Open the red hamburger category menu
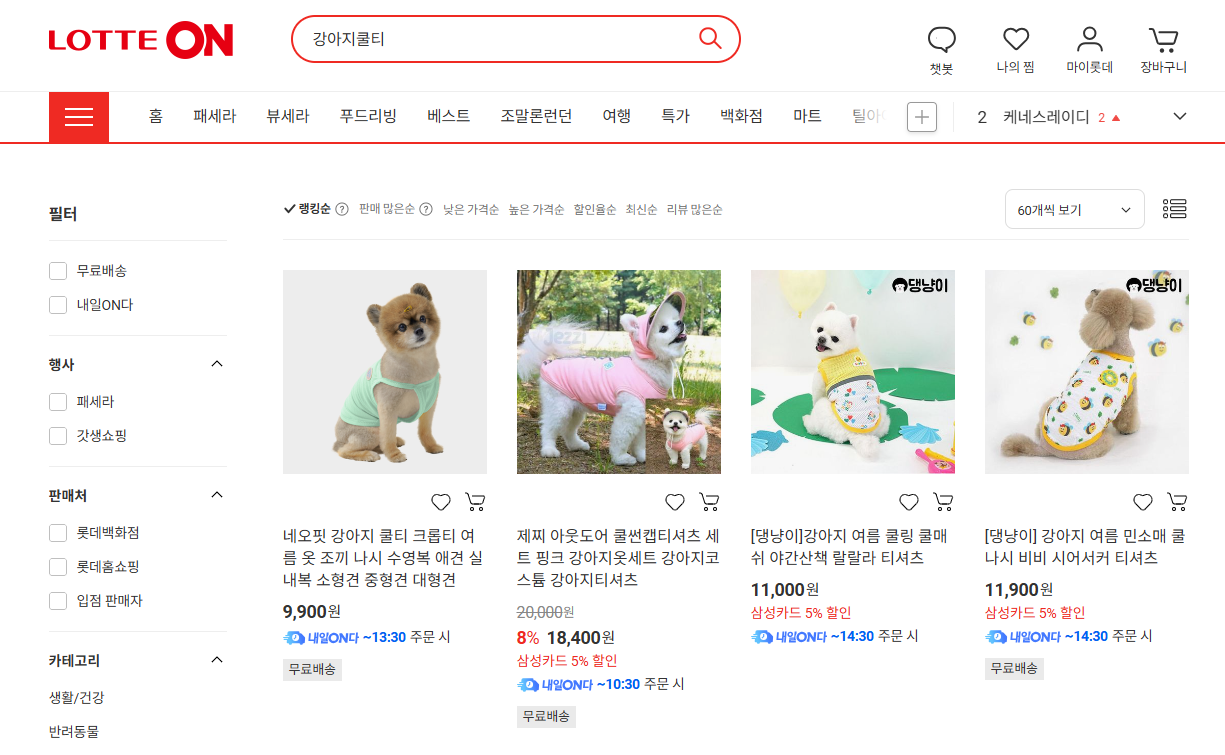Viewport: 1225px width, 755px height. (79, 116)
